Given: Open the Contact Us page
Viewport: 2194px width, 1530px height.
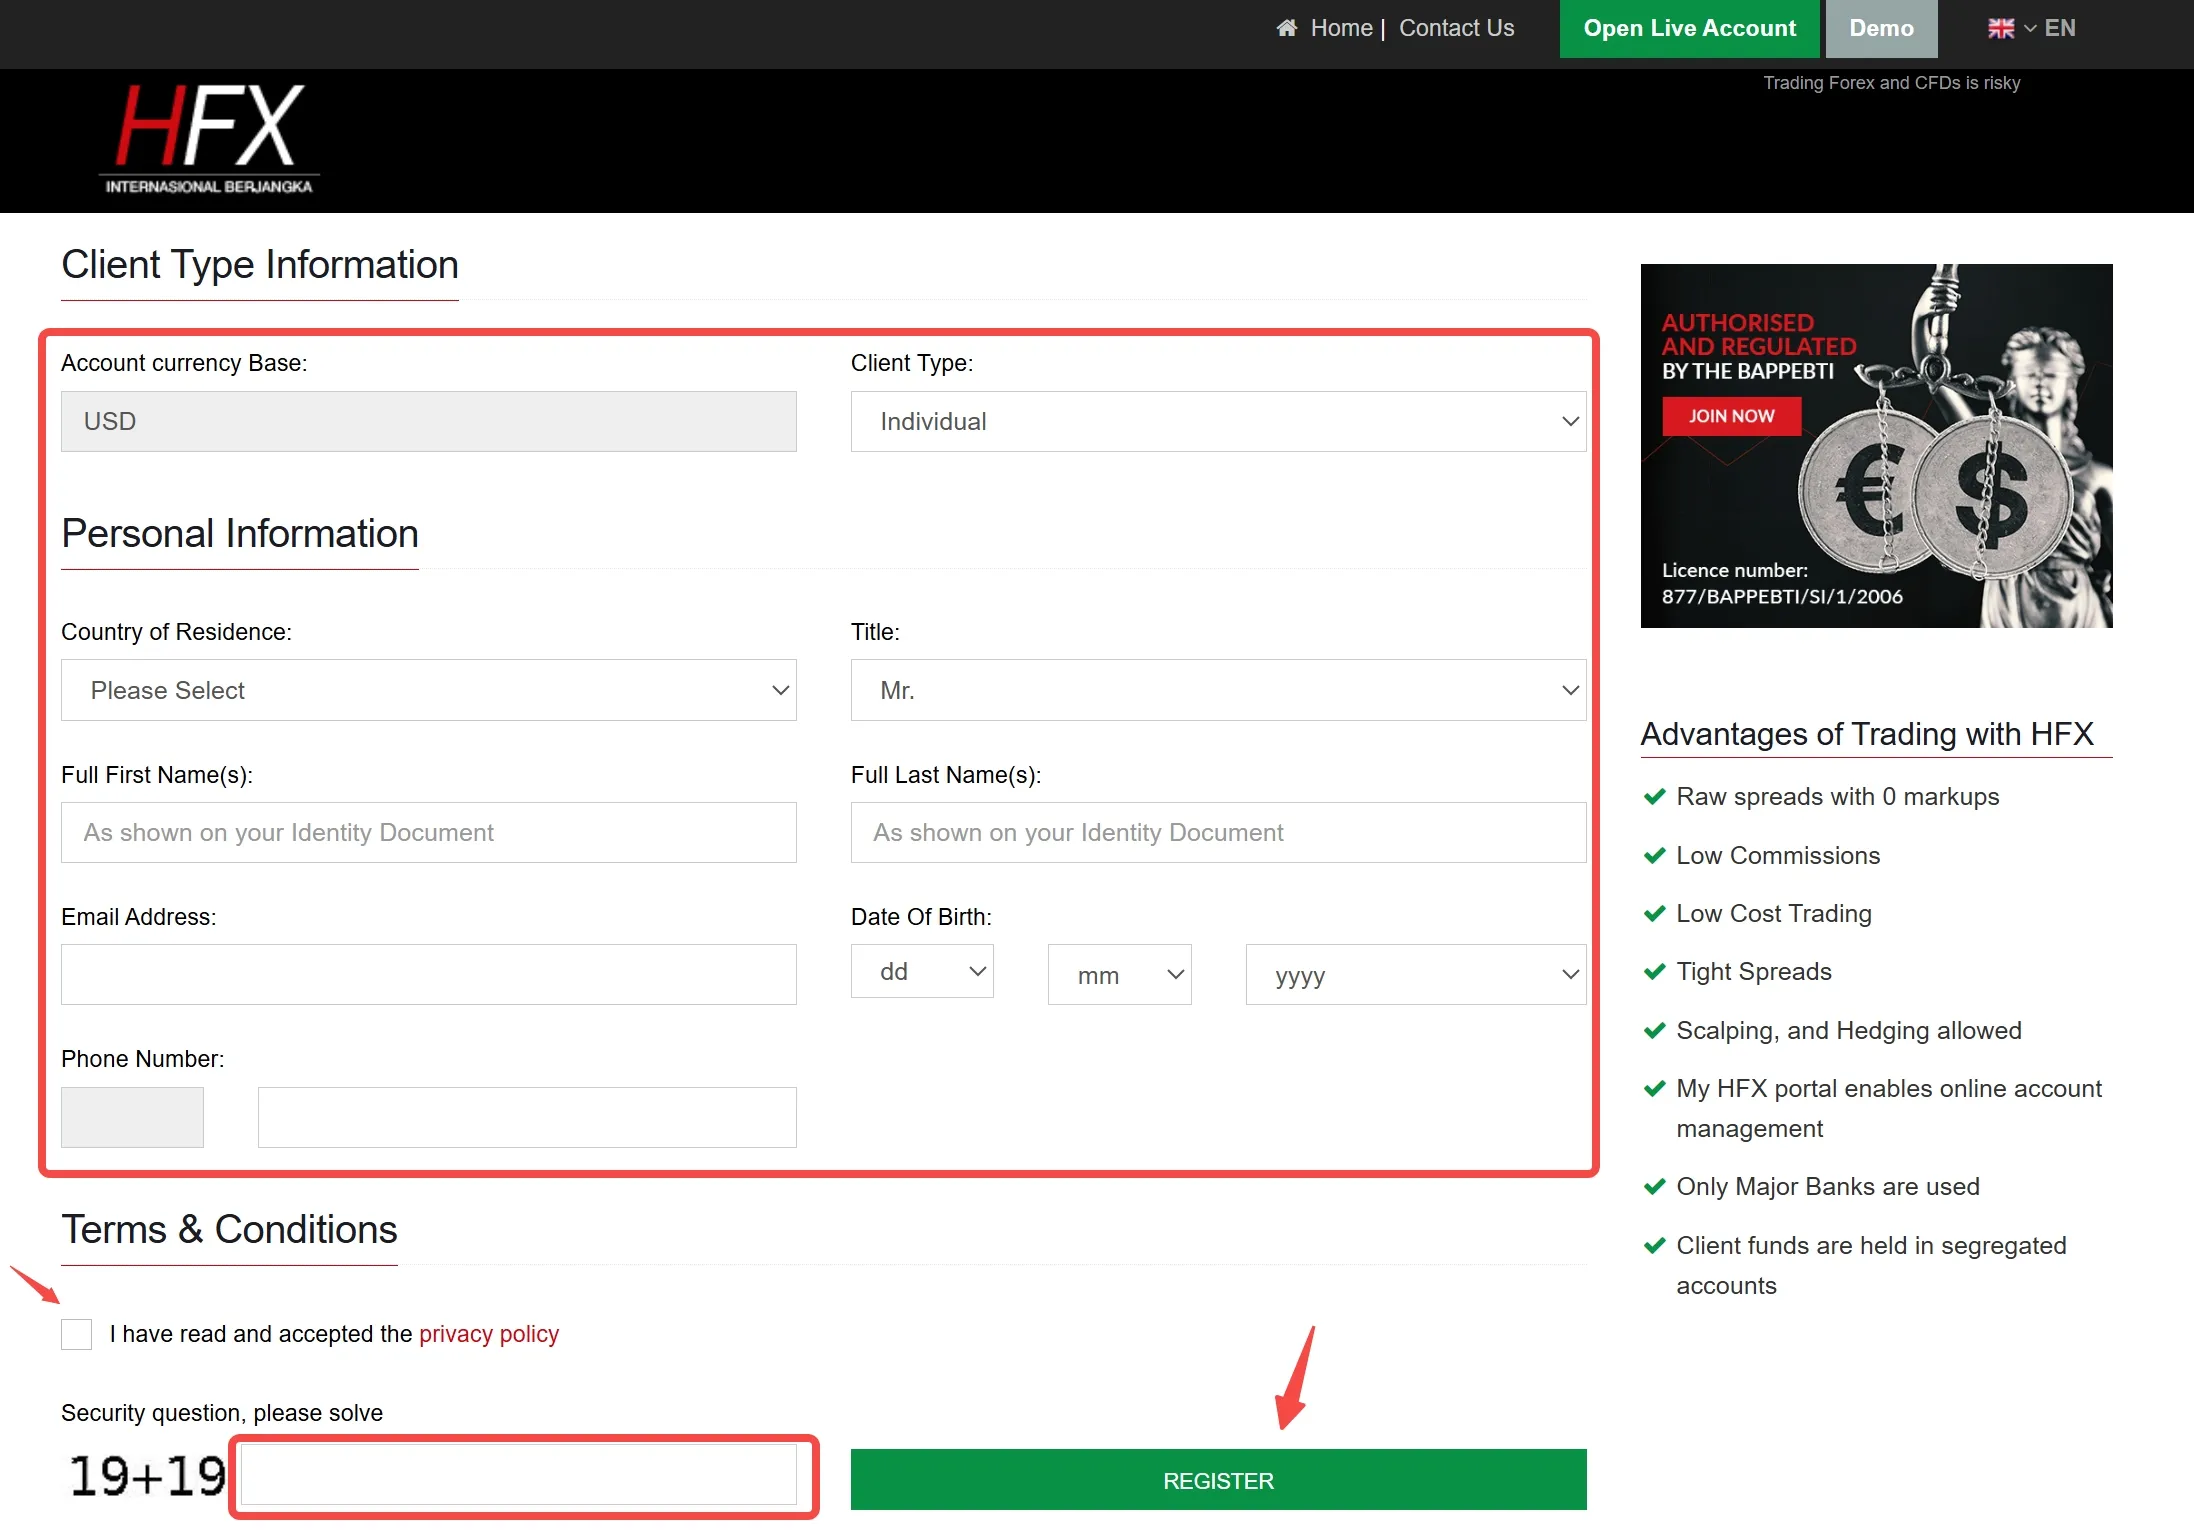Looking at the screenshot, I should tap(1456, 28).
